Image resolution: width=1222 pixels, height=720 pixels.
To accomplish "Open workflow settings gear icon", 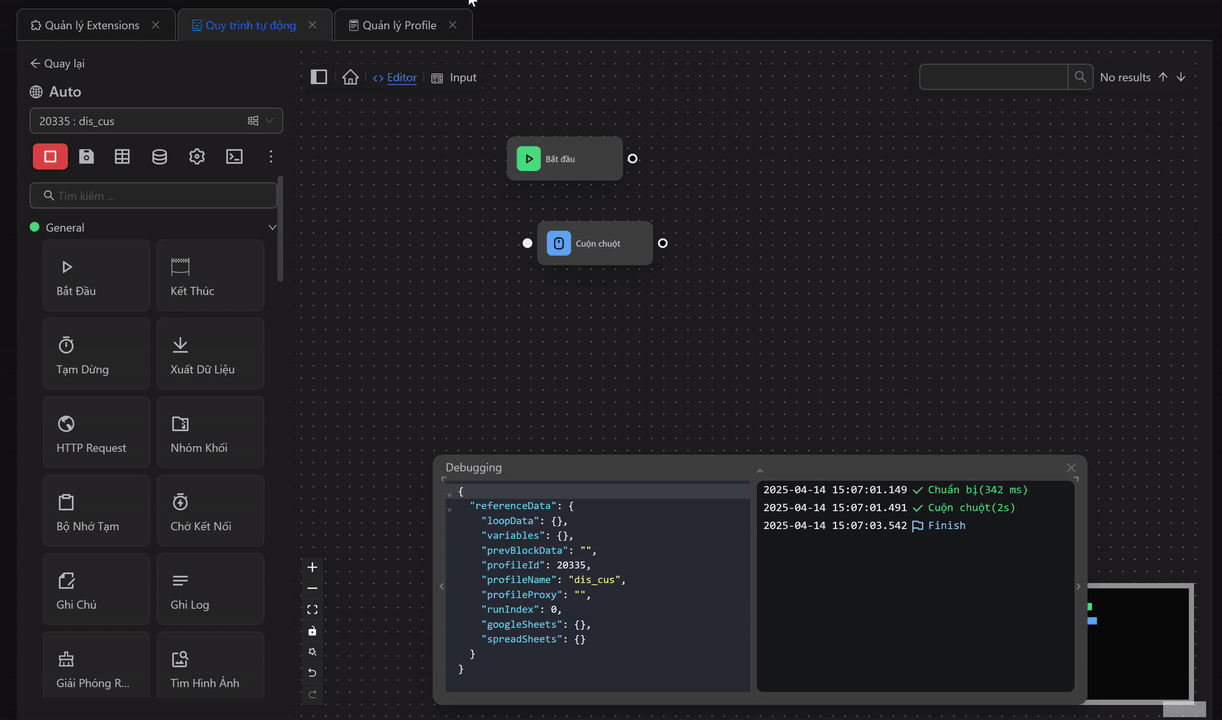I will coord(197,156).
